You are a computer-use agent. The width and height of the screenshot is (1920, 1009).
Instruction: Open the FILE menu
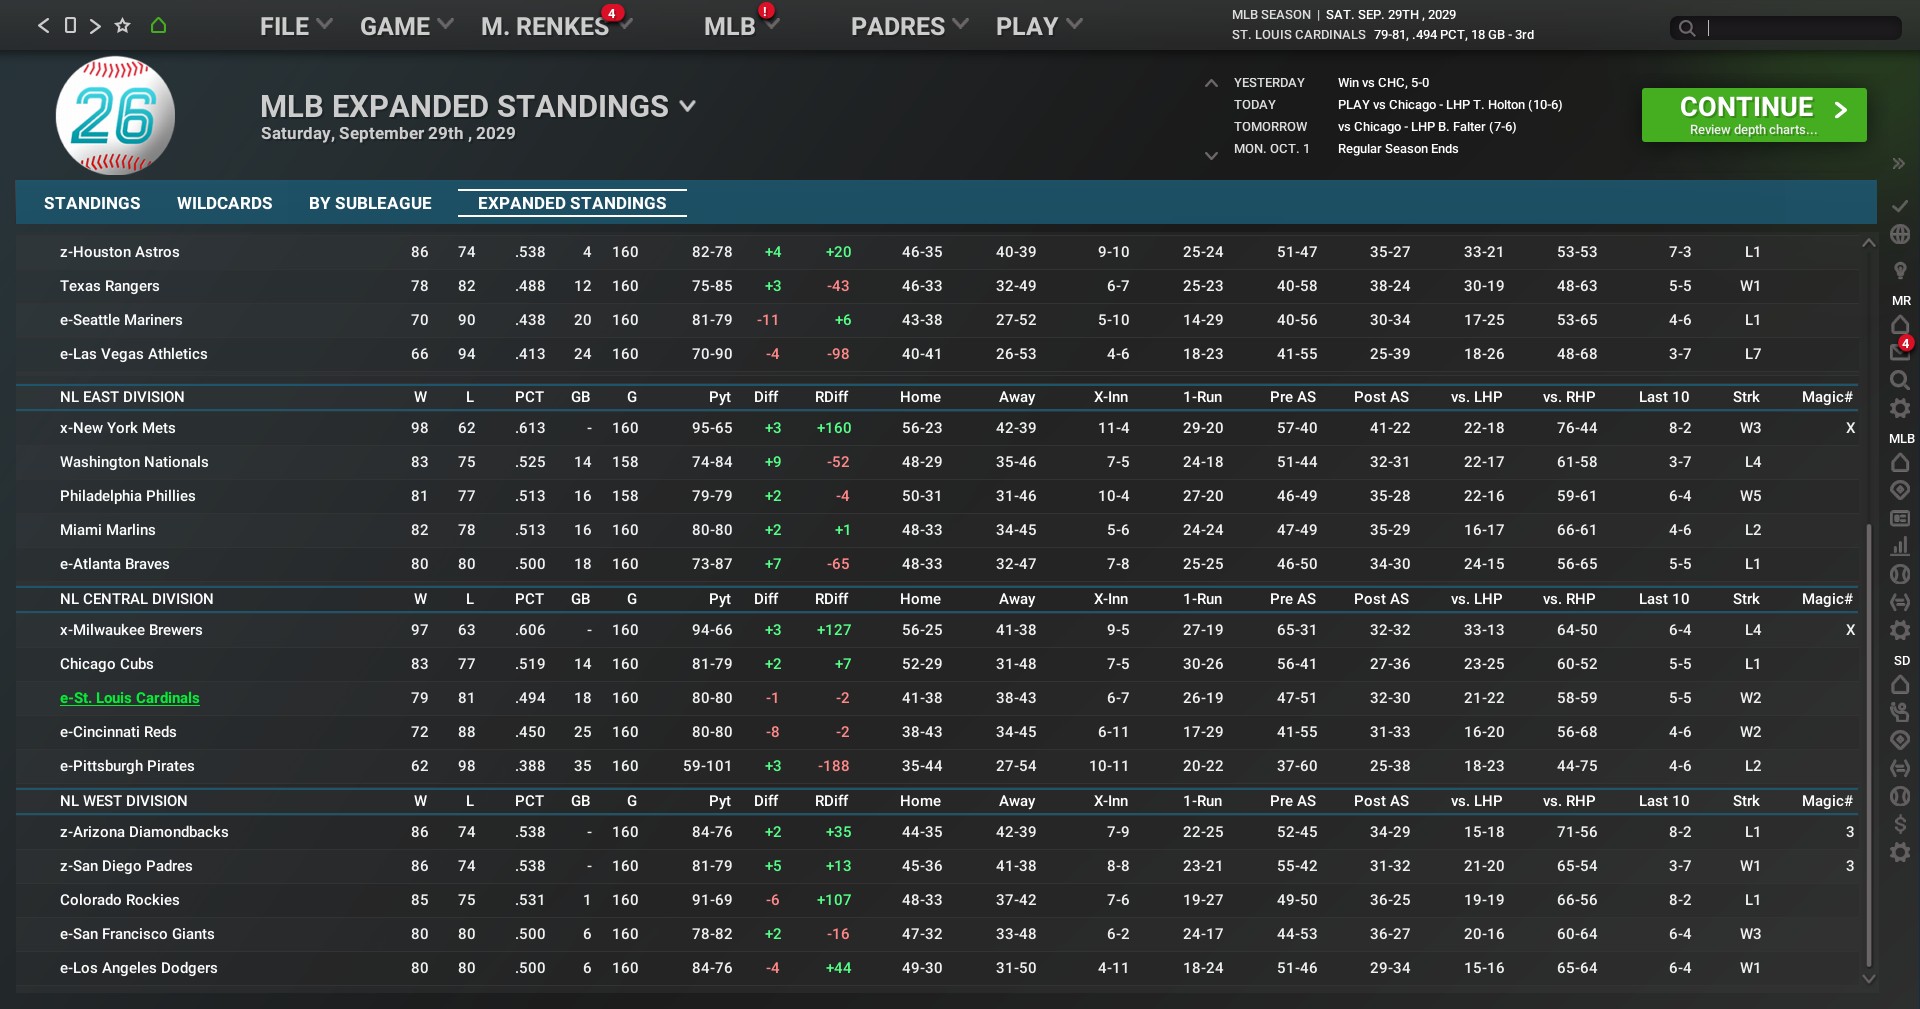295,26
